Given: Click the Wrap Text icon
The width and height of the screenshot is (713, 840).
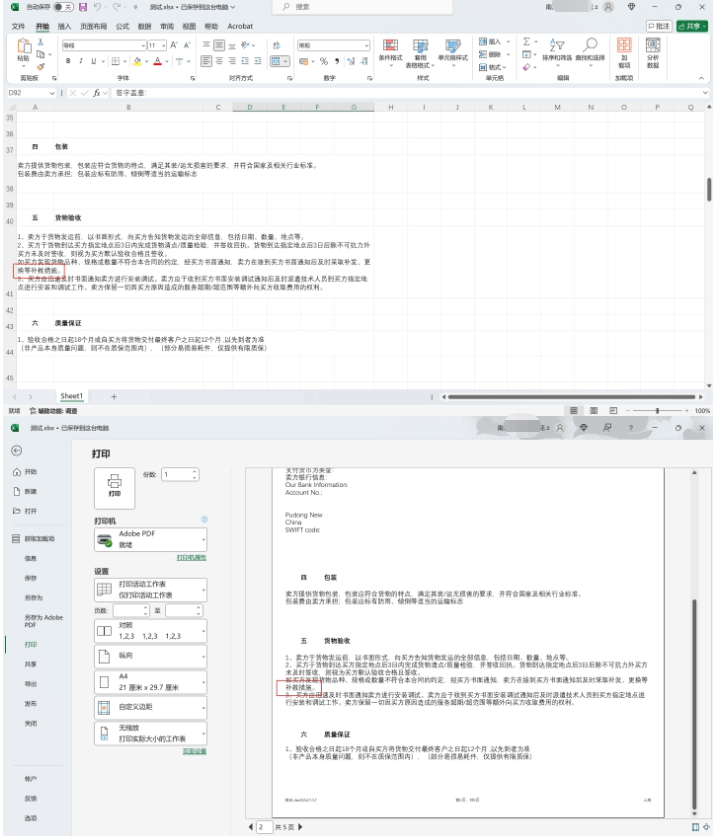Looking at the screenshot, I should (x=277, y=46).
